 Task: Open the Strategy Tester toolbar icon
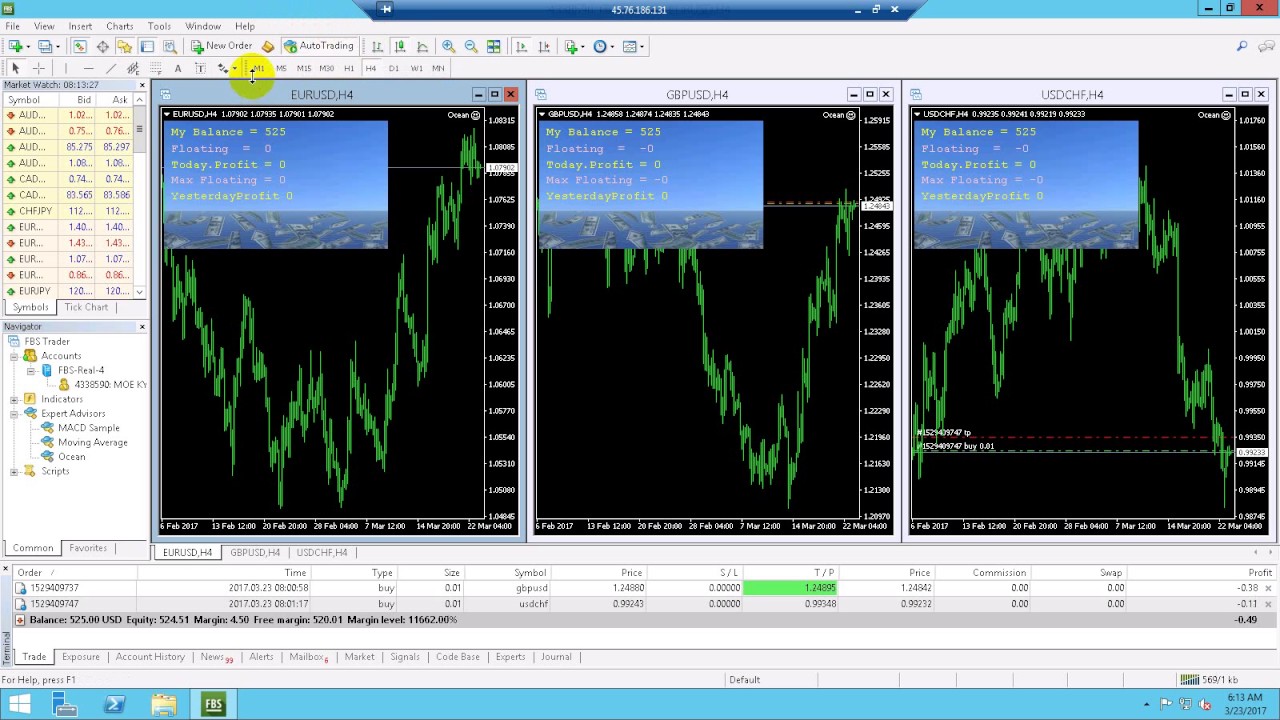coord(170,46)
